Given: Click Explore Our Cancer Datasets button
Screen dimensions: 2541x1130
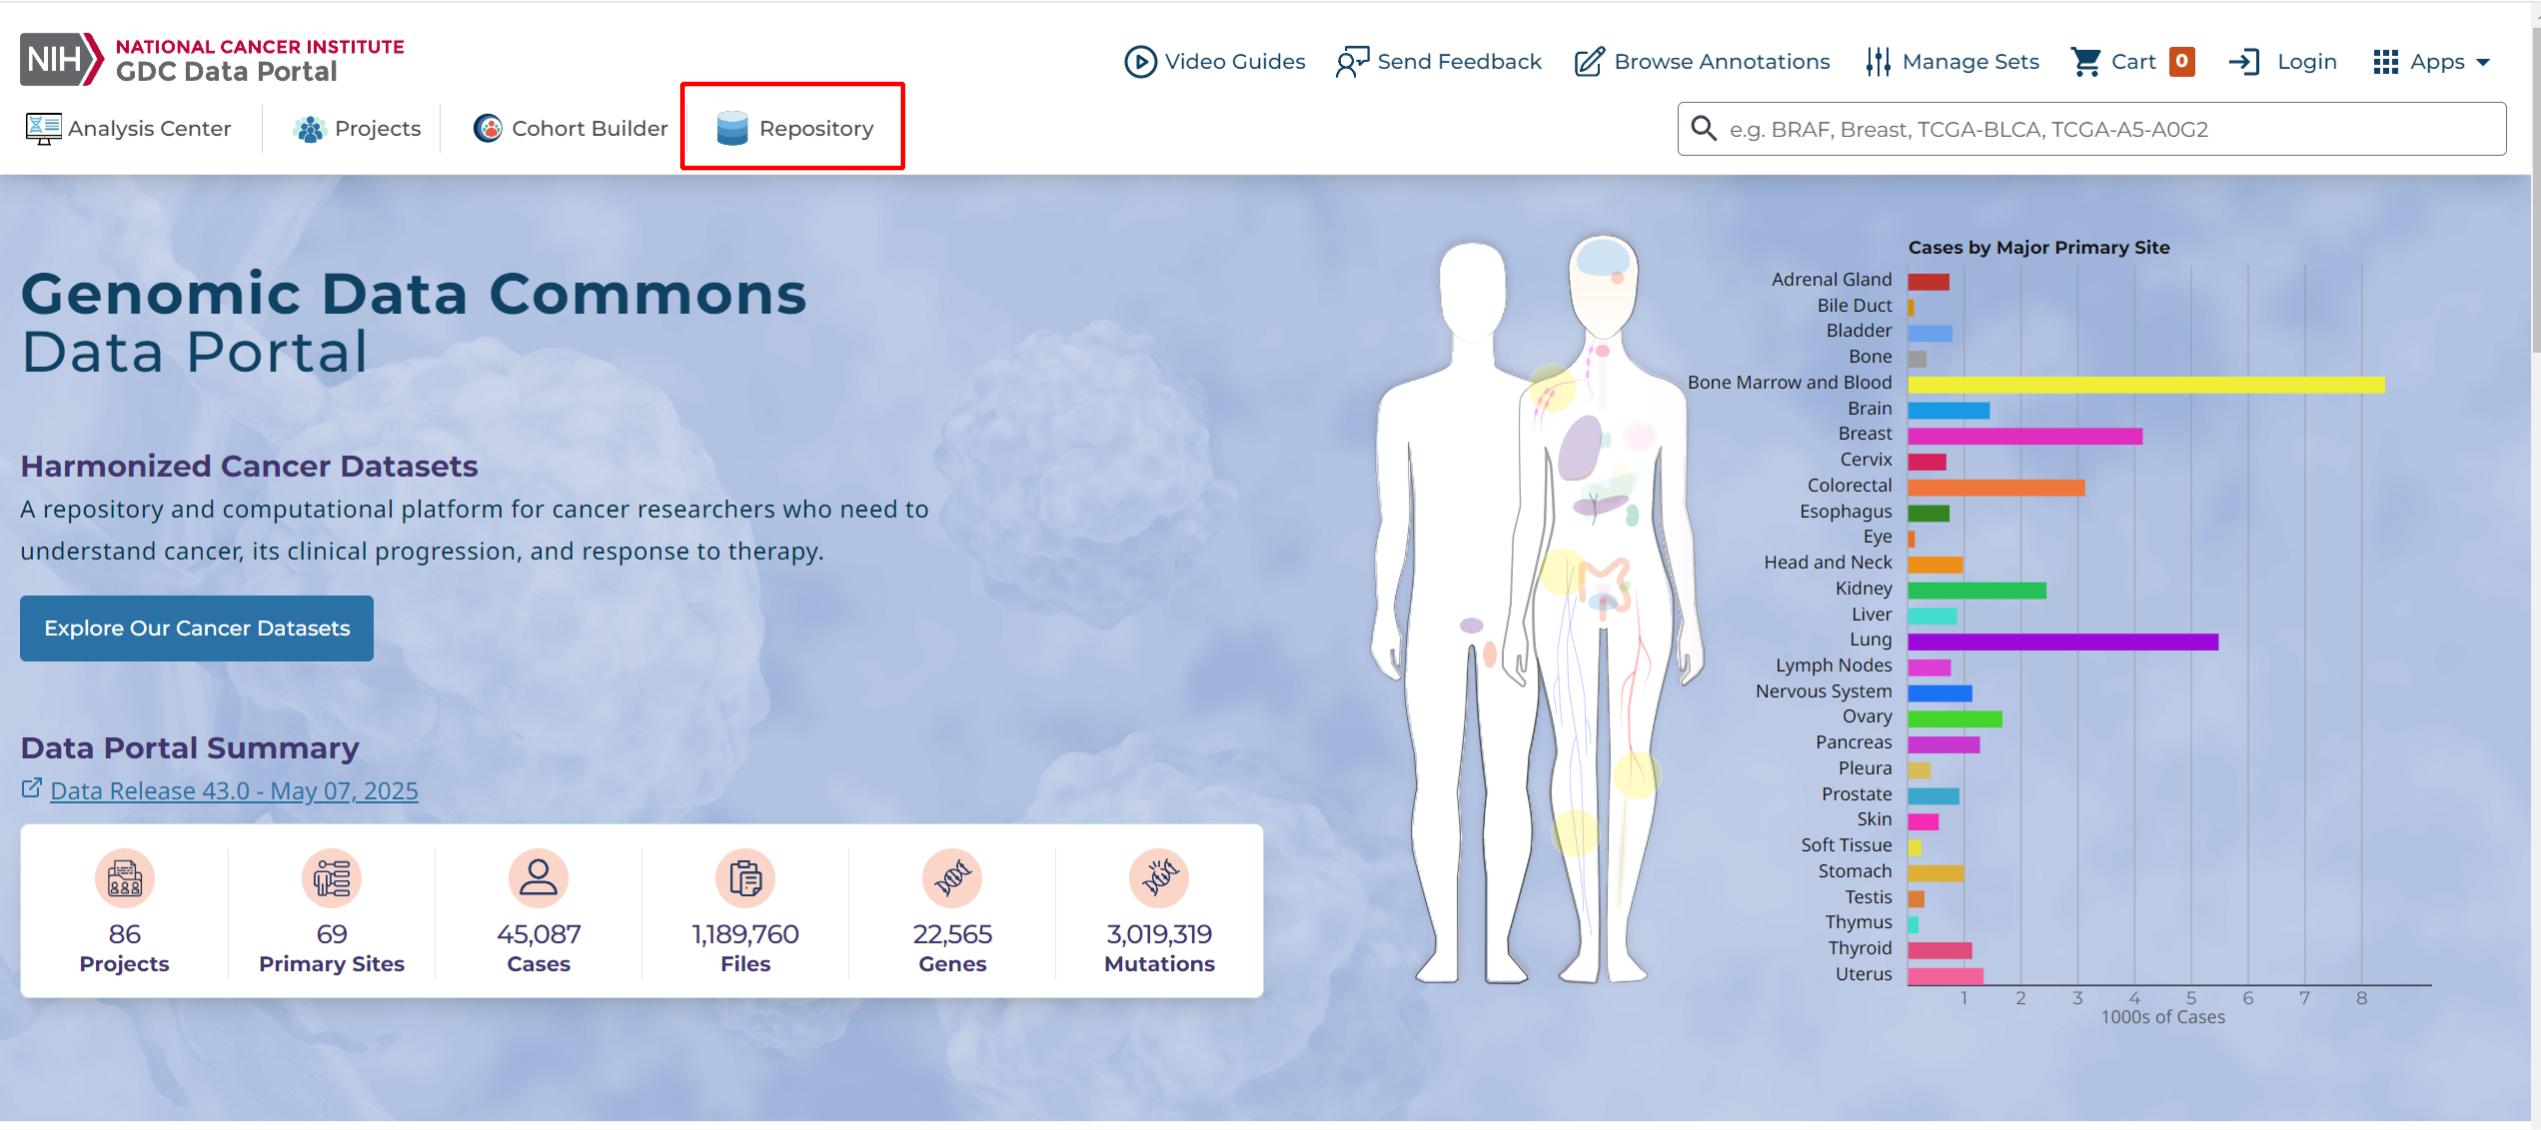Looking at the screenshot, I should 197,628.
